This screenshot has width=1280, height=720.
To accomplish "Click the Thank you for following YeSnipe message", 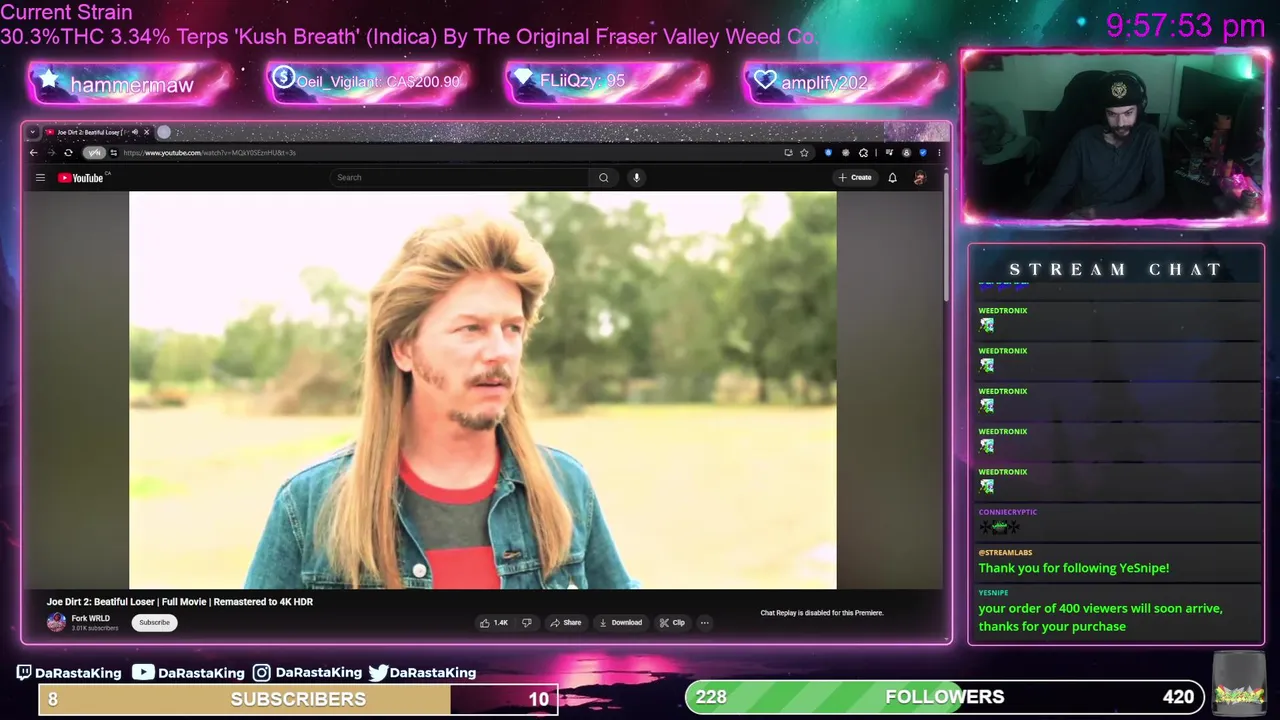I will pyautogui.click(x=1073, y=568).
